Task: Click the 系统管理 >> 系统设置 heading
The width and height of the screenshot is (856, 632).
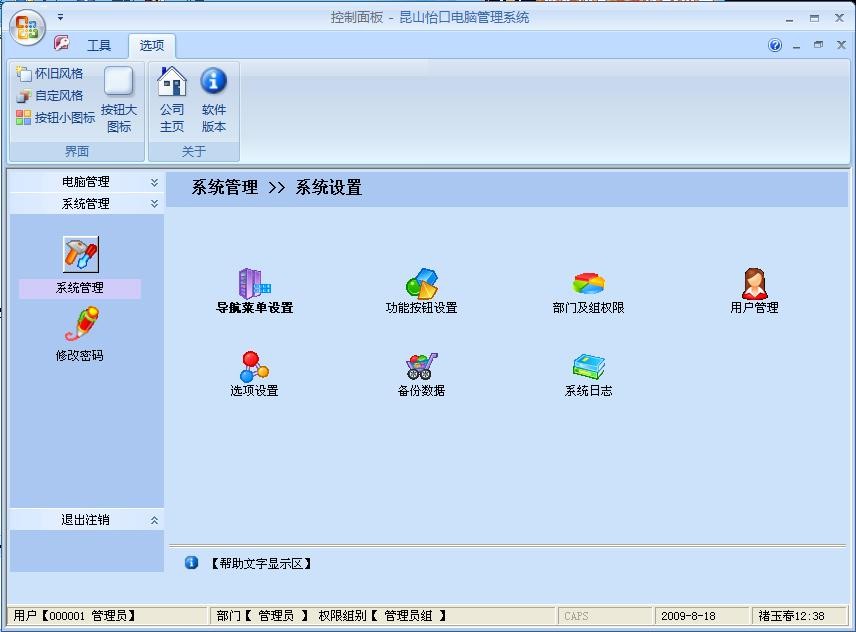Action: coord(277,188)
